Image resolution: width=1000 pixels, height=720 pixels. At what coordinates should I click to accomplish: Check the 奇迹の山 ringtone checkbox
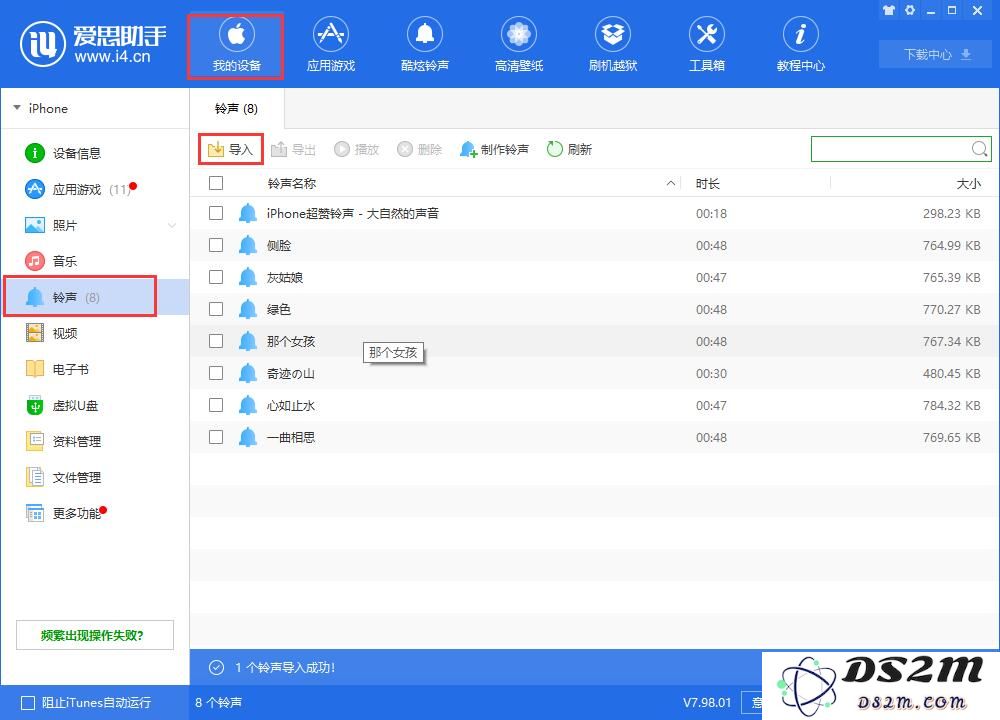point(216,373)
